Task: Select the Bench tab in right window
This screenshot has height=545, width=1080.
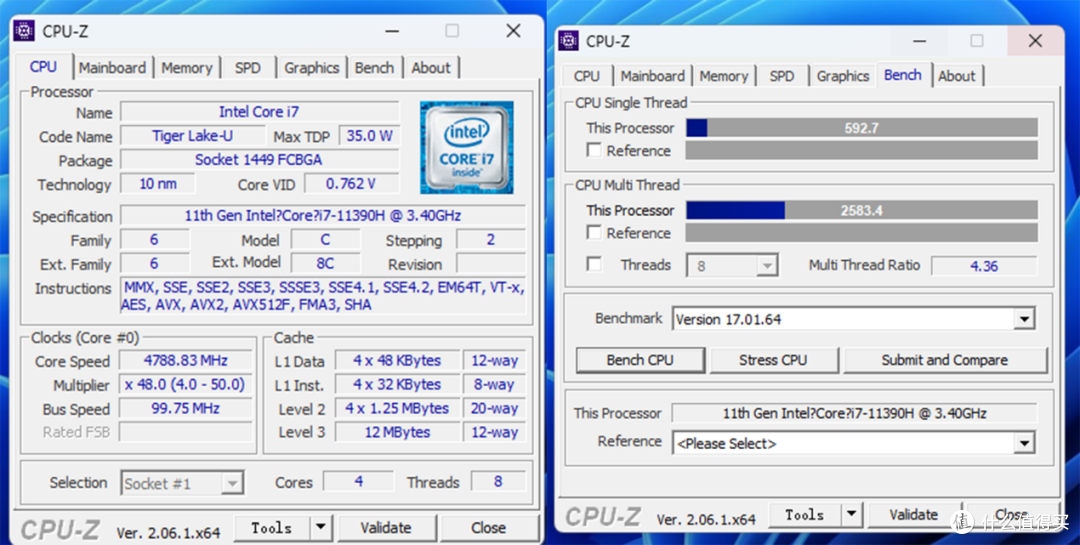Action: 903,74
